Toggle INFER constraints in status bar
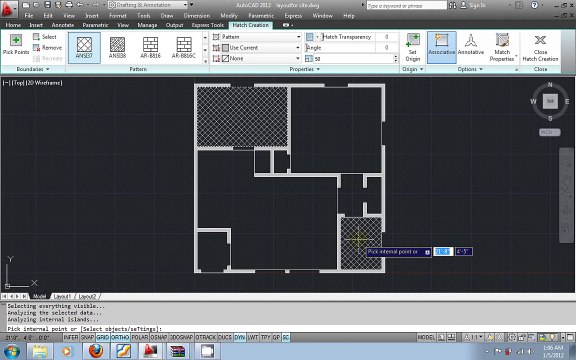This screenshot has width=576, height=360. (71, 337)
